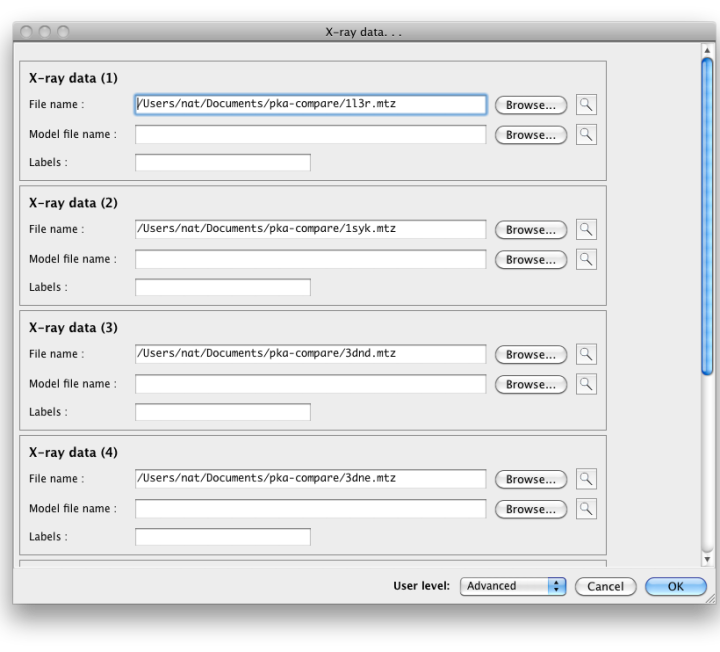
Task: Browse for X-ray data (4) model file
Action: tap(531, 509)
